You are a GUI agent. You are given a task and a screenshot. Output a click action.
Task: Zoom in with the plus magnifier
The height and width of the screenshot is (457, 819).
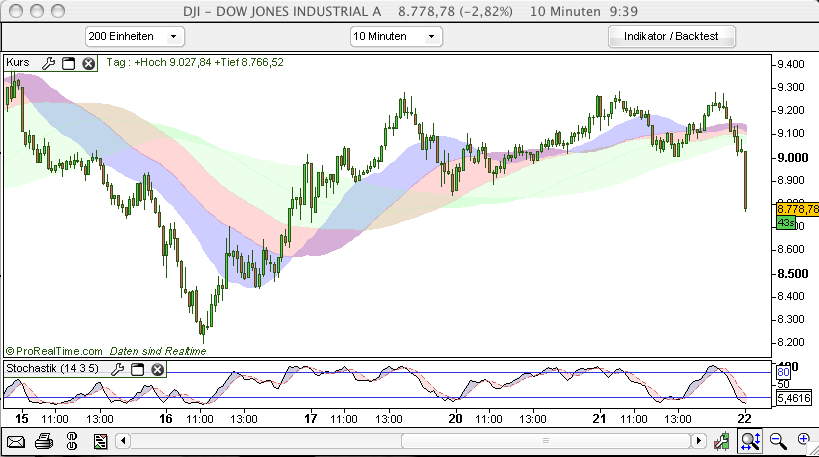pos(803,440)
